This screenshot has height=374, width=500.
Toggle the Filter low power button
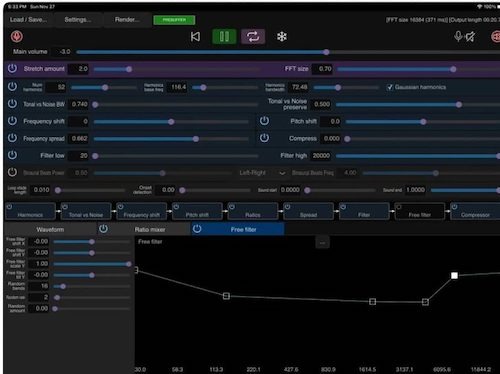coord(12,155)
